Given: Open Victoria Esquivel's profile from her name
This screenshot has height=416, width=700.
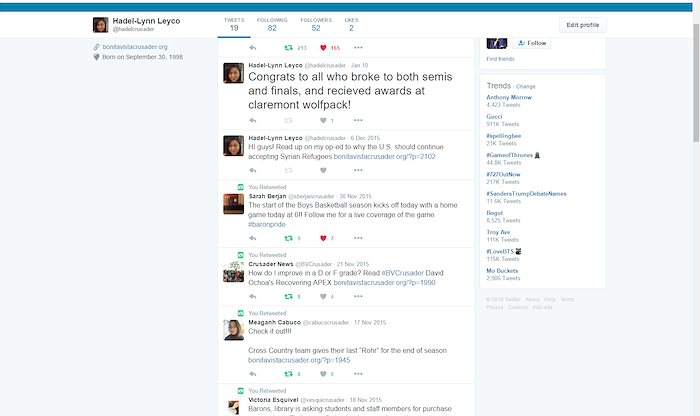Looking at the screenshot, I should 273,400.
